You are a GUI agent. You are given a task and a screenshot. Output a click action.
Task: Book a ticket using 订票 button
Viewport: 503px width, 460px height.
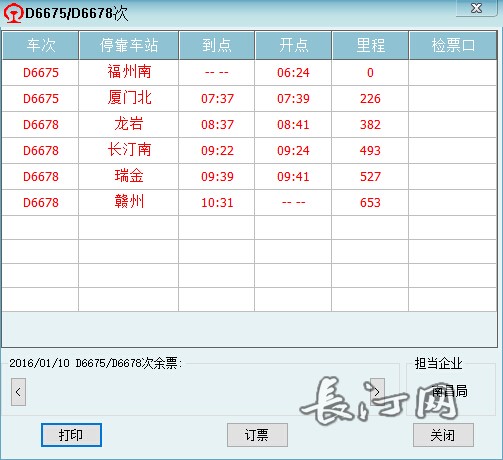[257, 435]
